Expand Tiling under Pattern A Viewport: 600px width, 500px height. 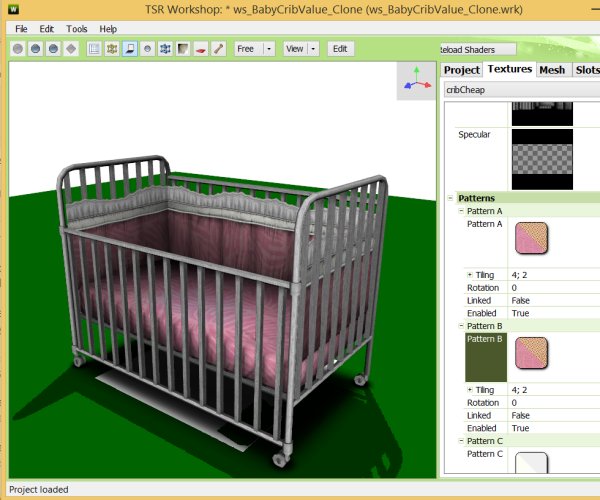point(470,275)
